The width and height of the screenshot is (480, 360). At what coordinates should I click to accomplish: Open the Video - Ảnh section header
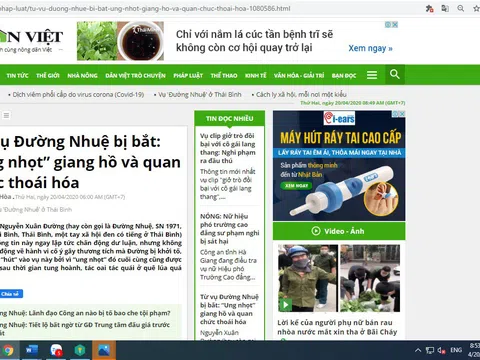pos(339,231)
